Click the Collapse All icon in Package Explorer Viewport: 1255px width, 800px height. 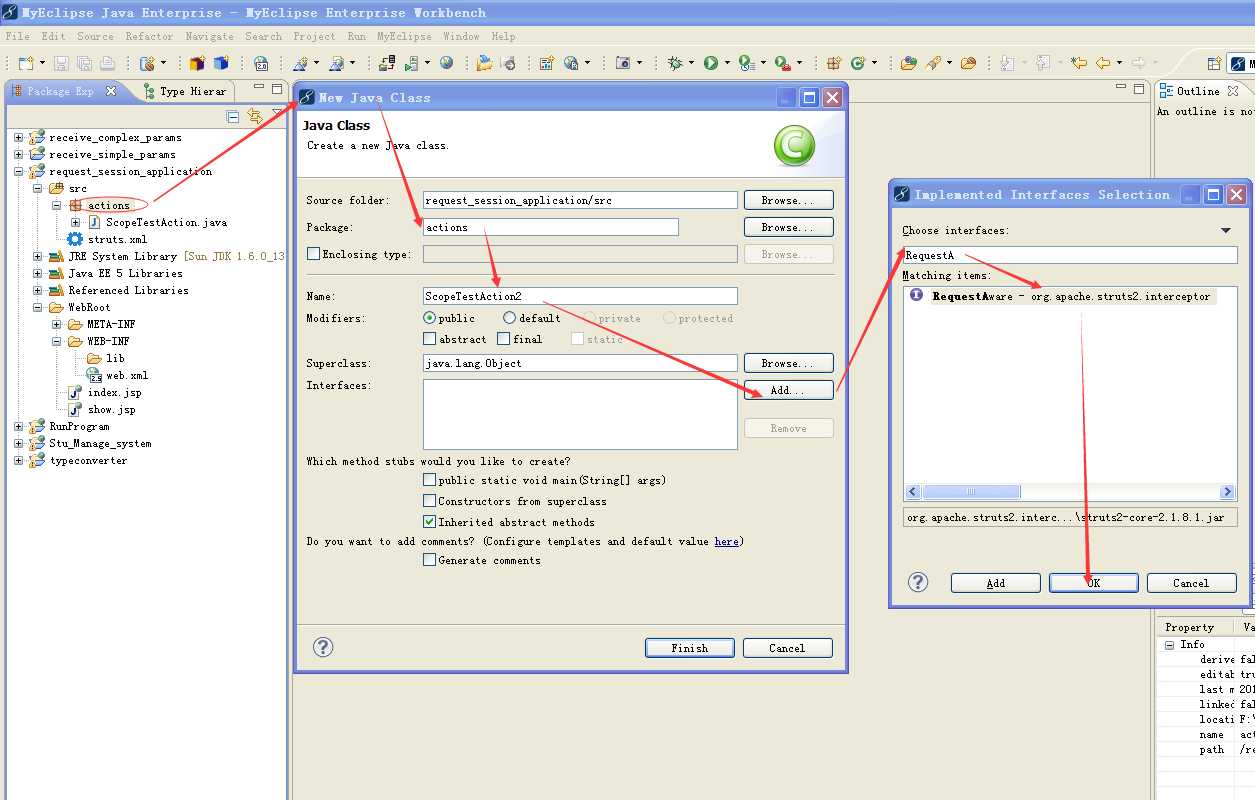pos(233,116)
